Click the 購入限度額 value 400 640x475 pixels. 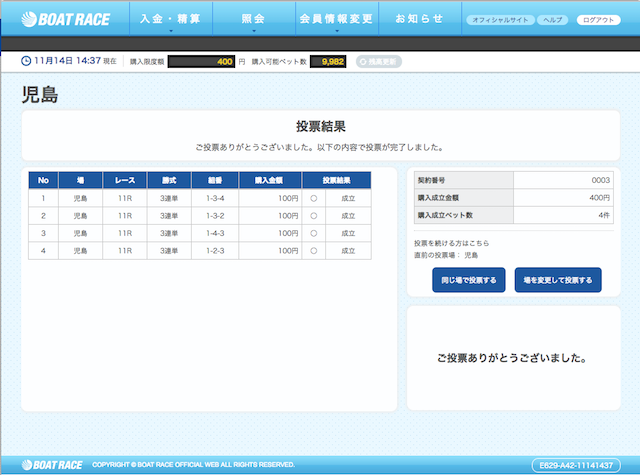pos(201,62)
